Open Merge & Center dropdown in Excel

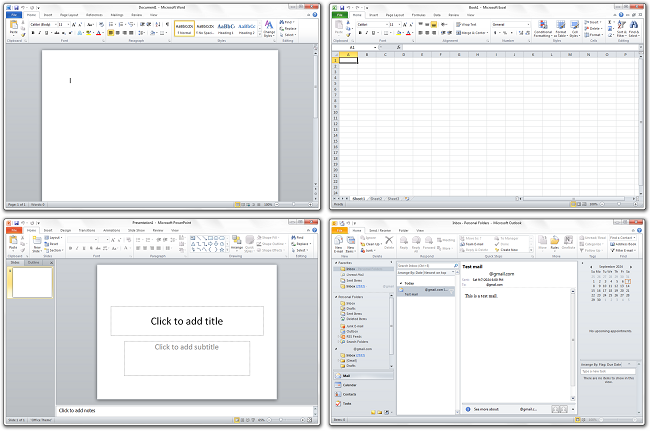[x=488, y=33]
